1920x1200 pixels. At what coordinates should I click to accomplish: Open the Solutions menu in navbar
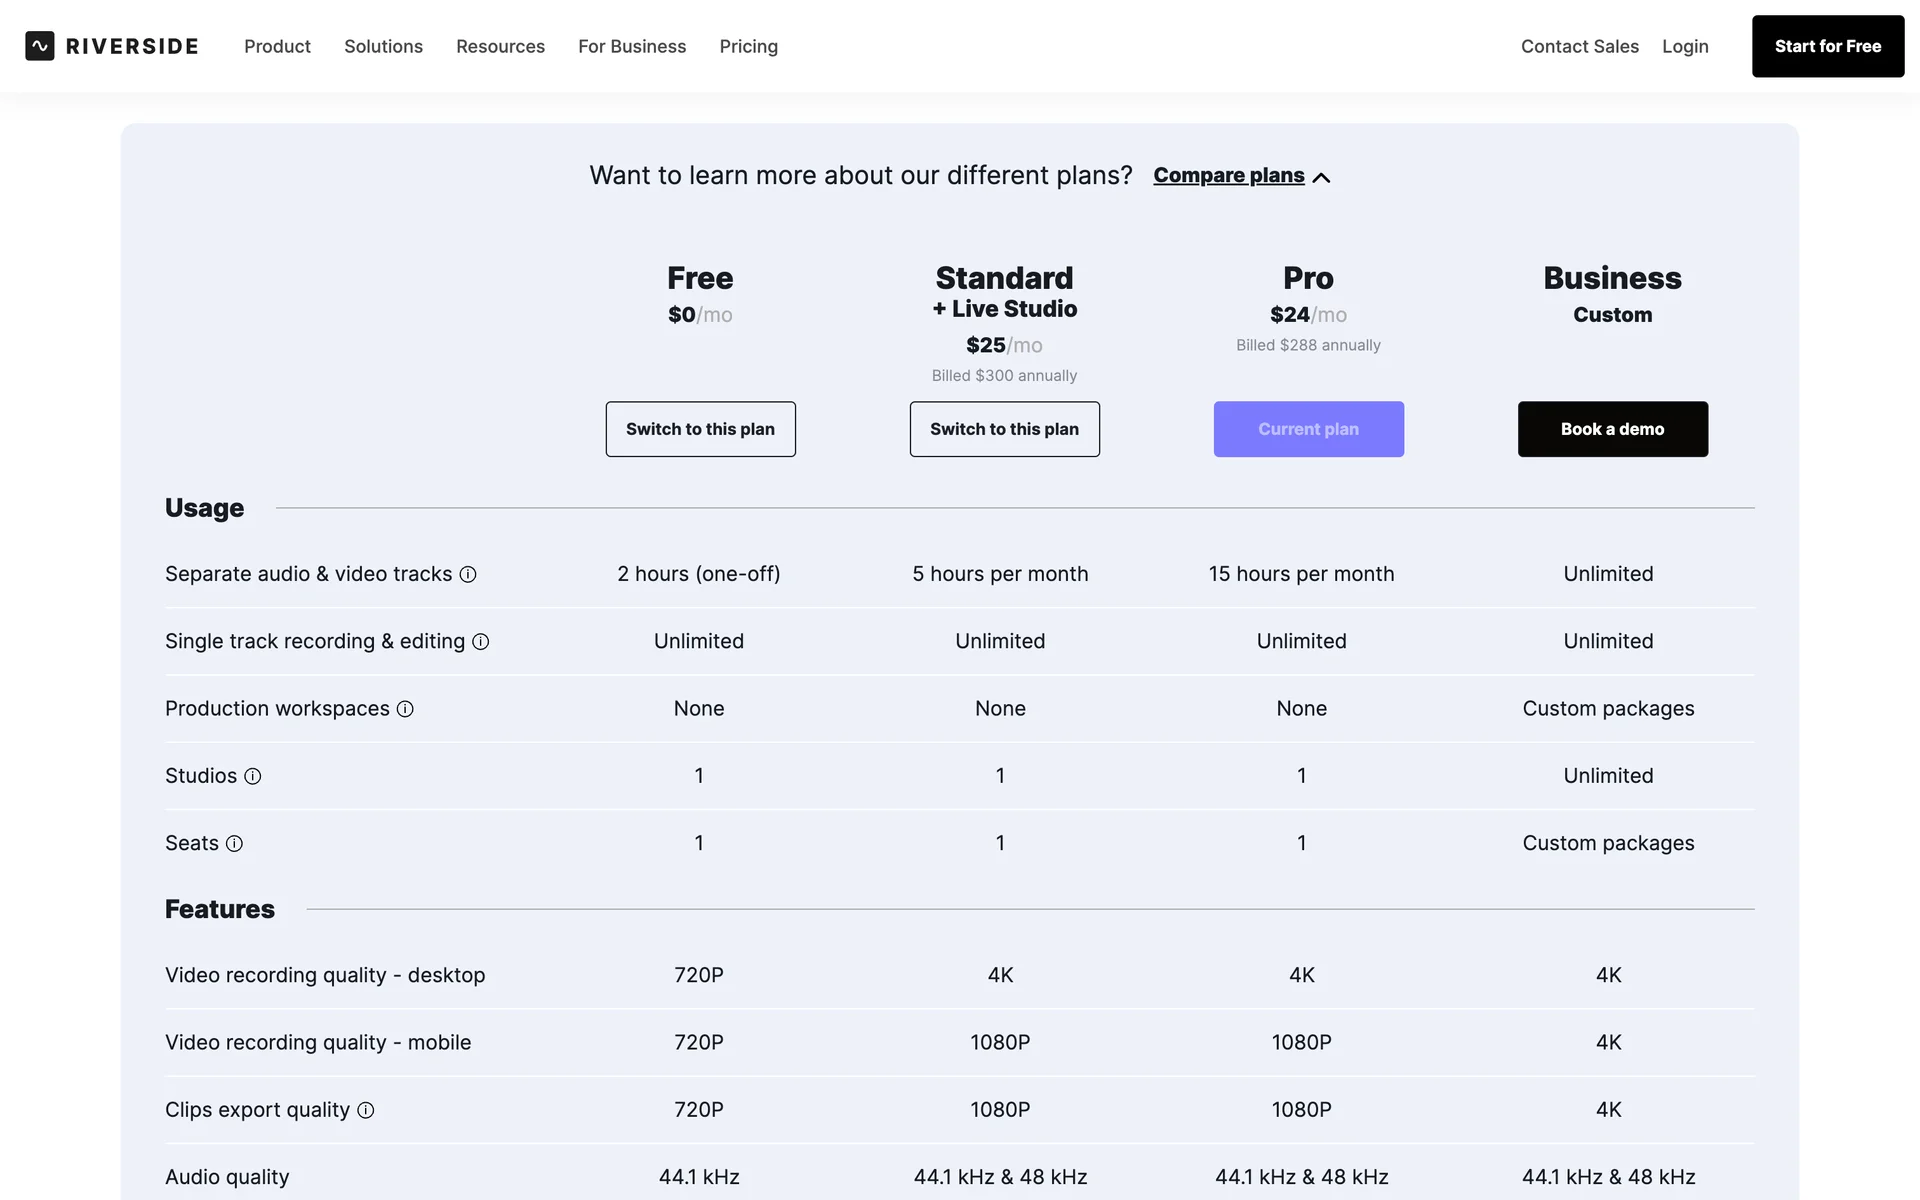click(383, 46)
